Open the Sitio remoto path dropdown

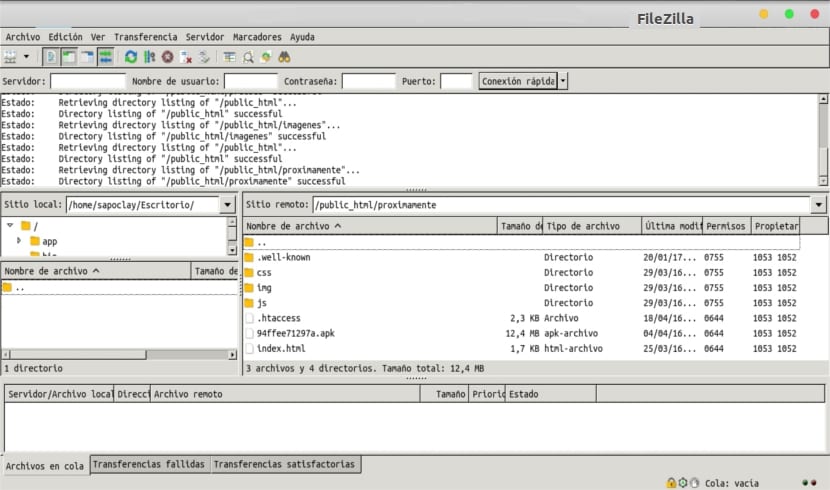tap(818, 204)
